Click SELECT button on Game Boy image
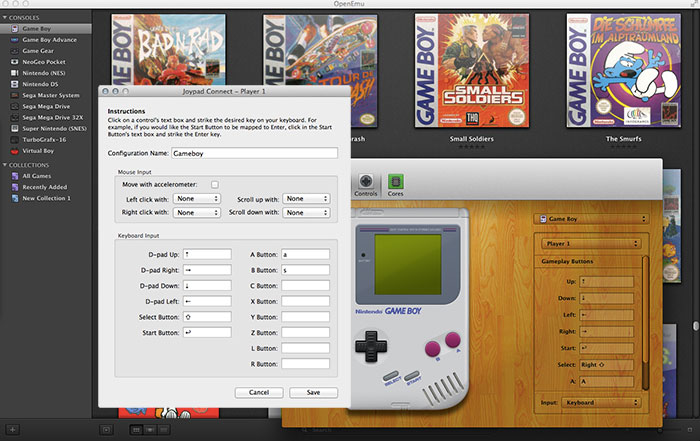Image resolution: width=700 pixels, height=441 pixels. pos(391,376)
